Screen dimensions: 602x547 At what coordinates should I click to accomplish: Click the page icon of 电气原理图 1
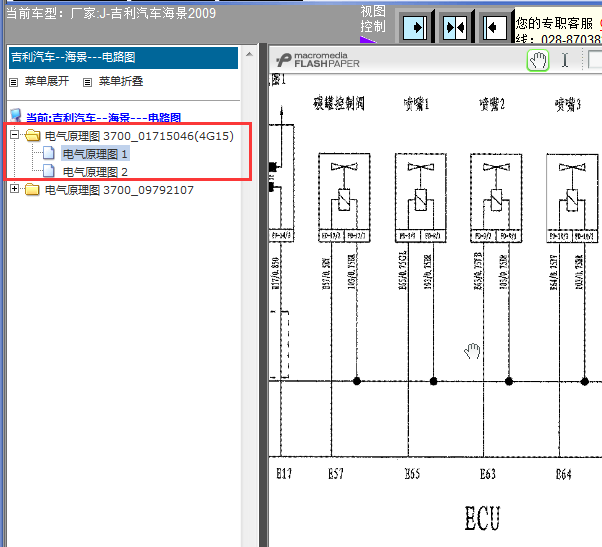click(x=48, y=153)
